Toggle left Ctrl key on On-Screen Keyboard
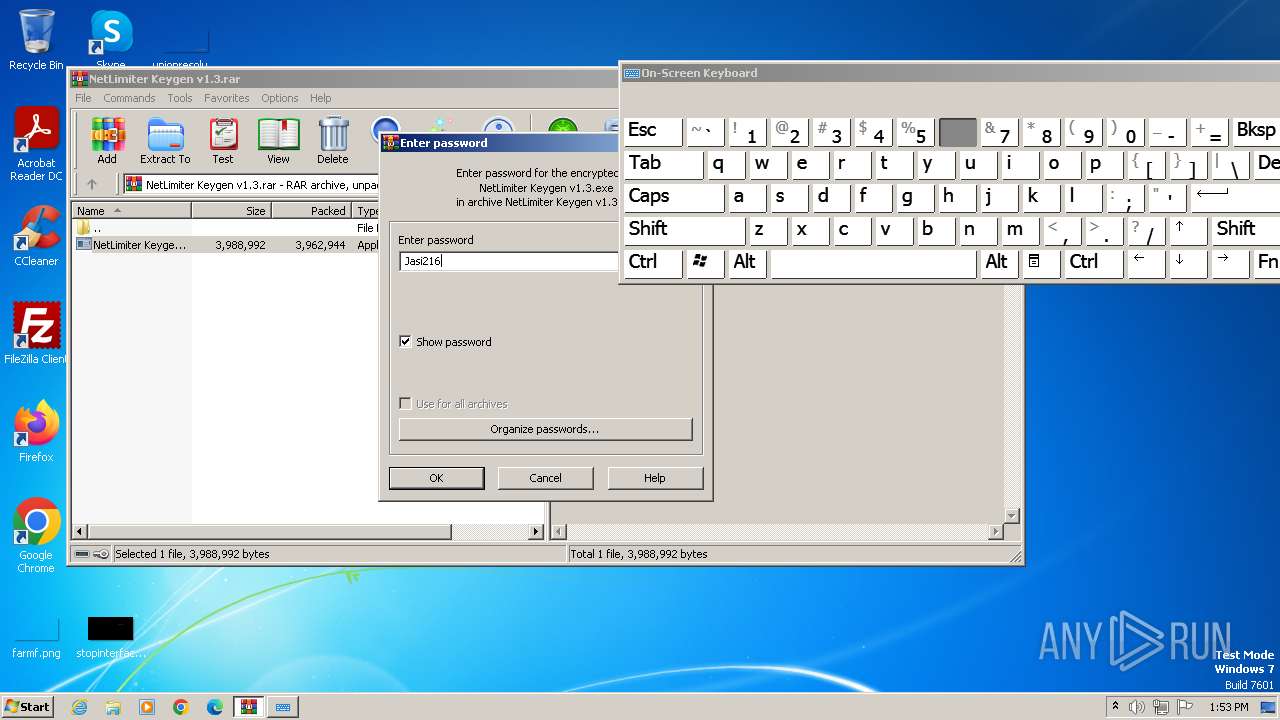This screenshot has height=720, width=1280. 653,263
